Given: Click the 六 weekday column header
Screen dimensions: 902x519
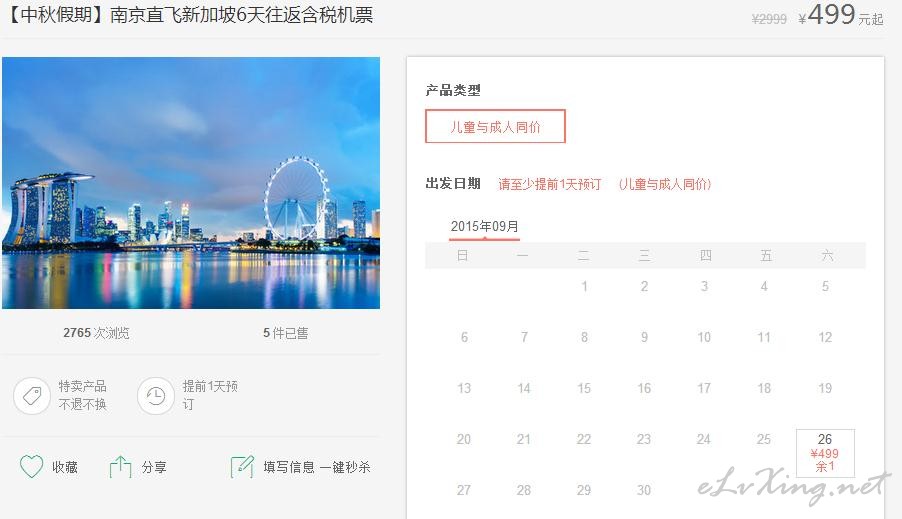Looking at the screenshot, I should pyautogui.click(x=827, y=255).
